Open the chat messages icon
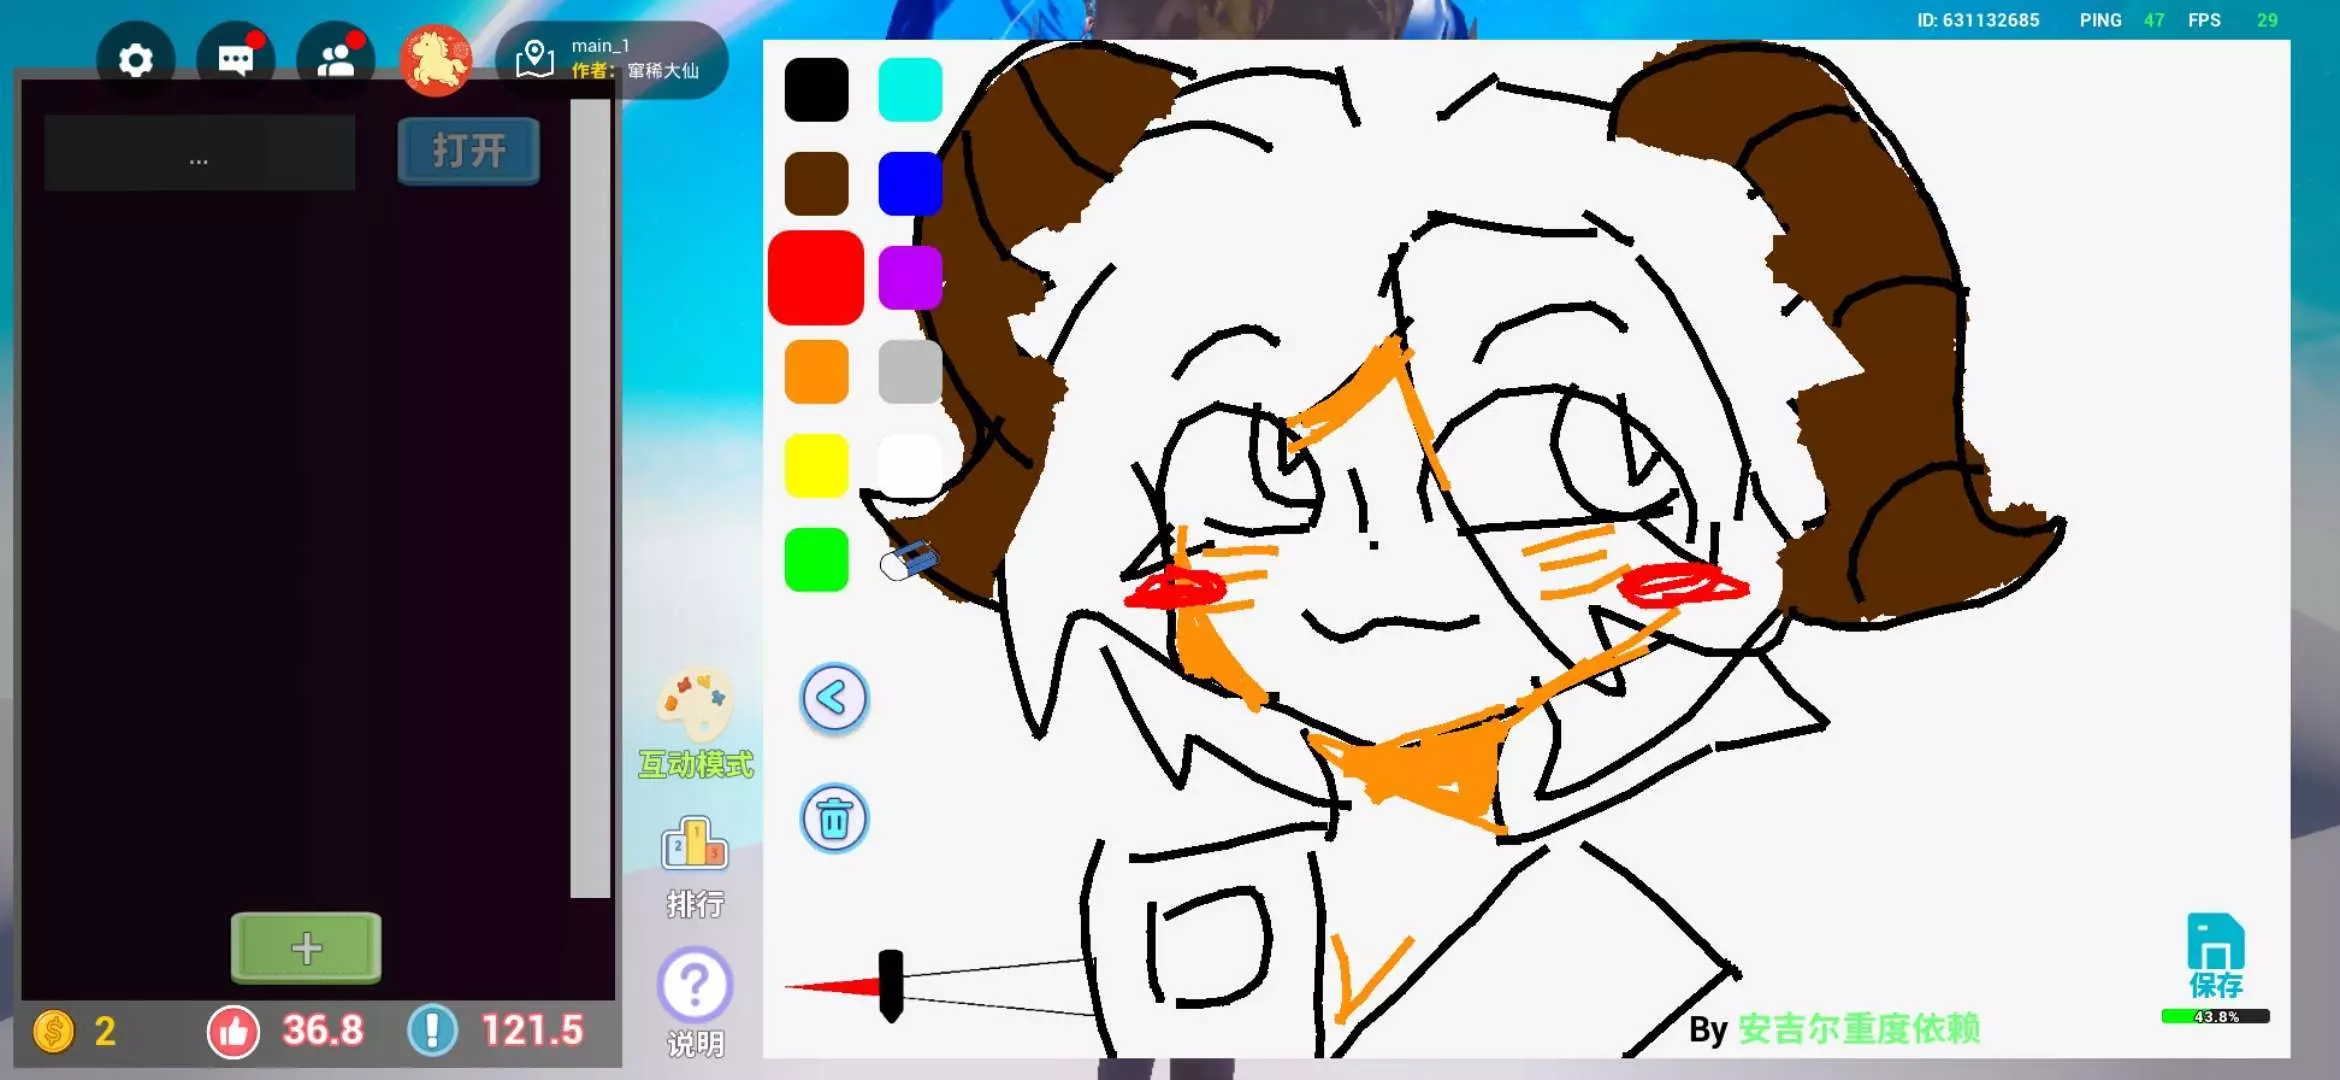Image resolution: width=2340 pixels, height=1080 pixels. 235,60
